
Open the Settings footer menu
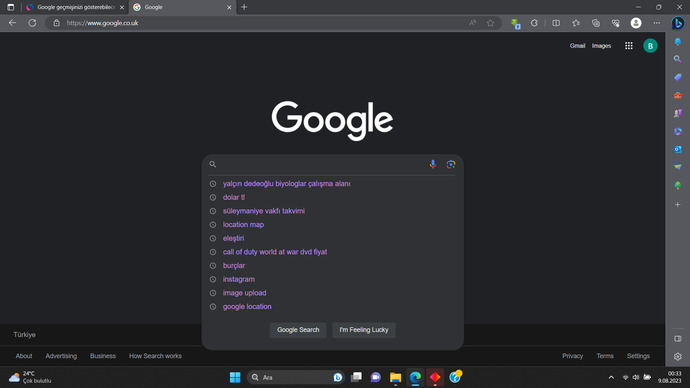tap(639, 356)
